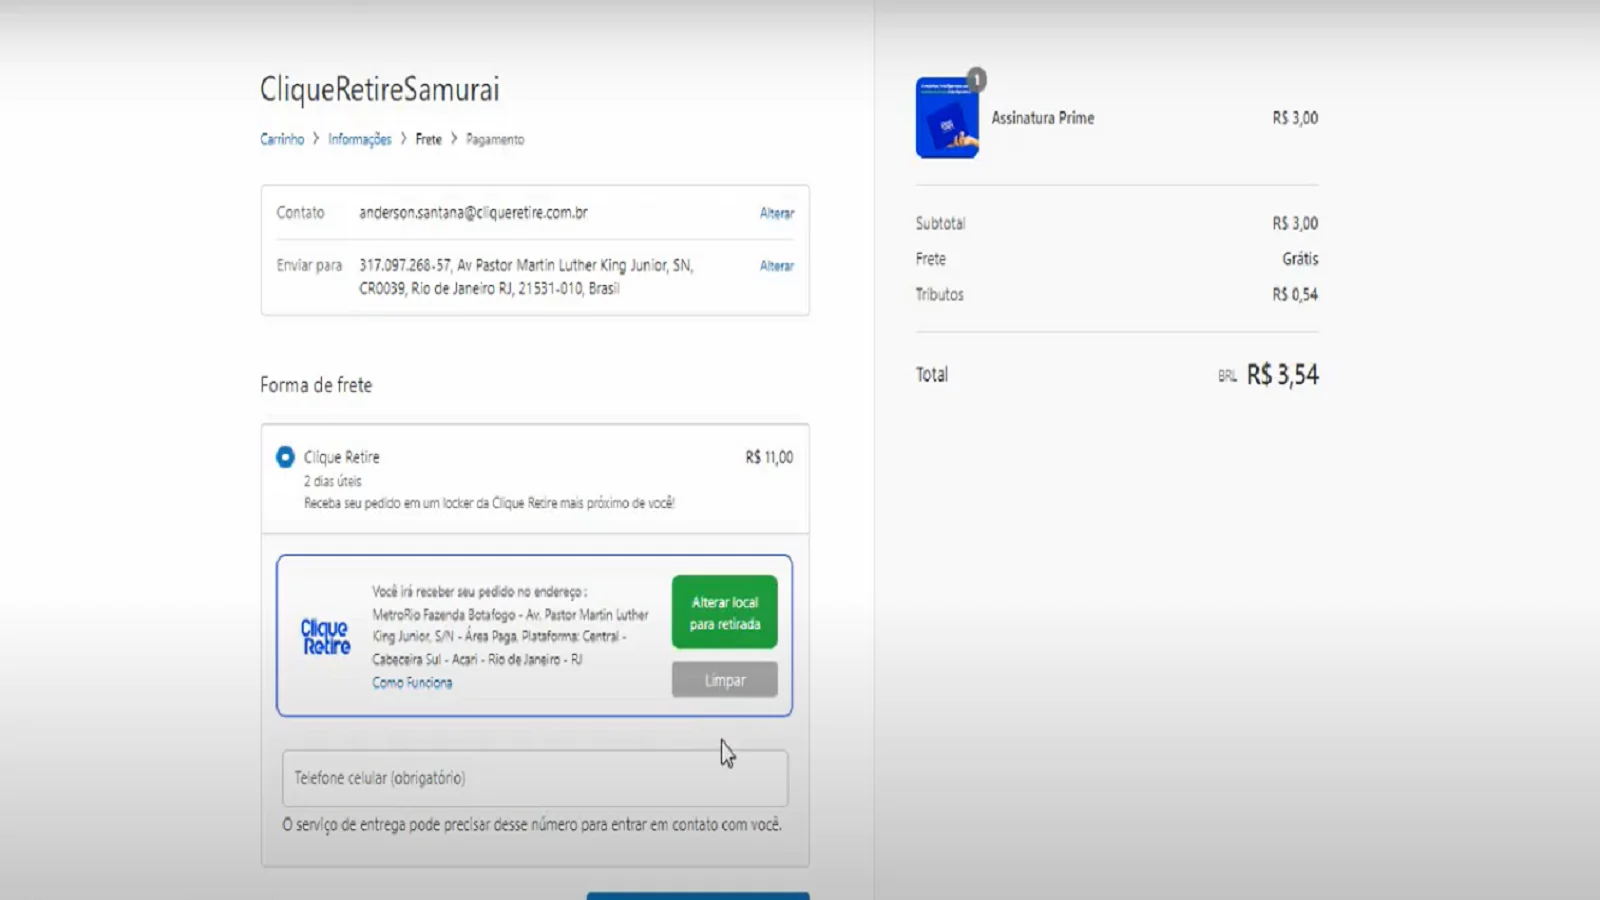Focus the Telefone celular input field
Screen dimensions: 1600x900
(535, 778)
